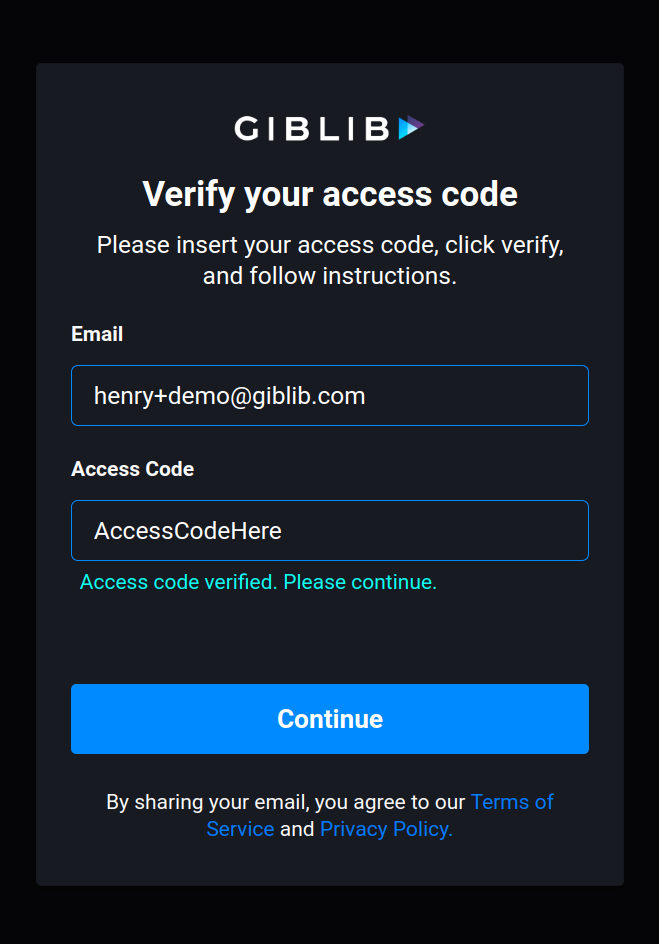Click the 'Please continue.' part of the message

click(360, 582)
